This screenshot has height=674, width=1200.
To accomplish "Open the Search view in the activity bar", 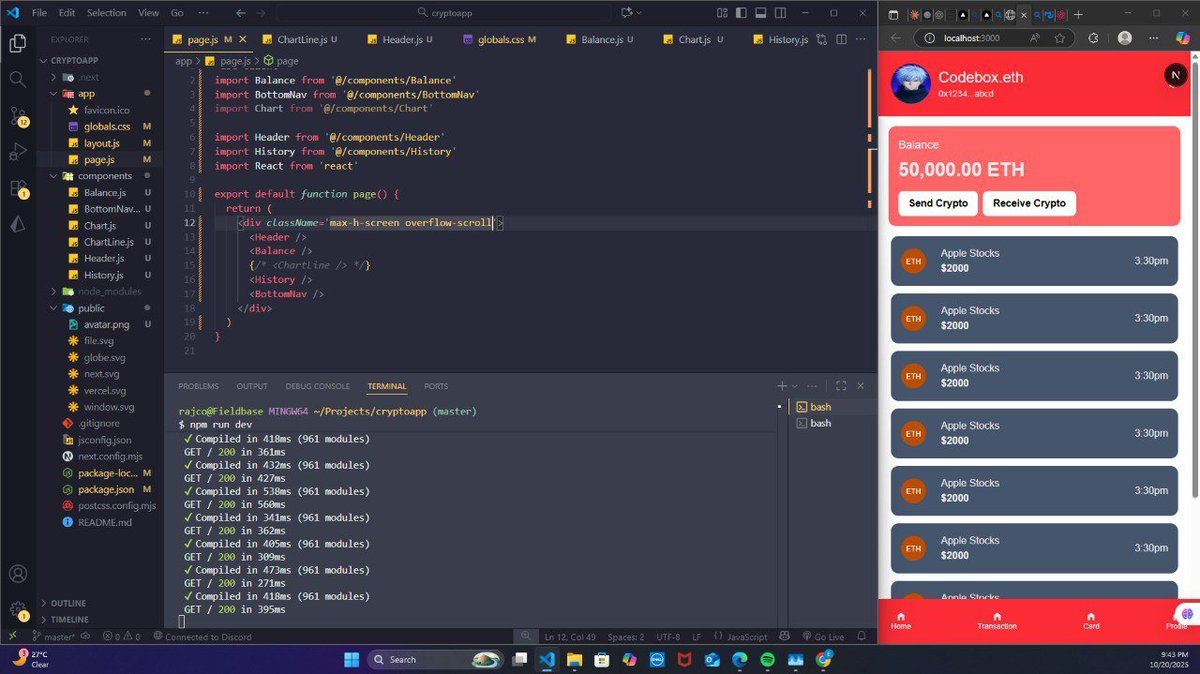I will coord(17,79).
